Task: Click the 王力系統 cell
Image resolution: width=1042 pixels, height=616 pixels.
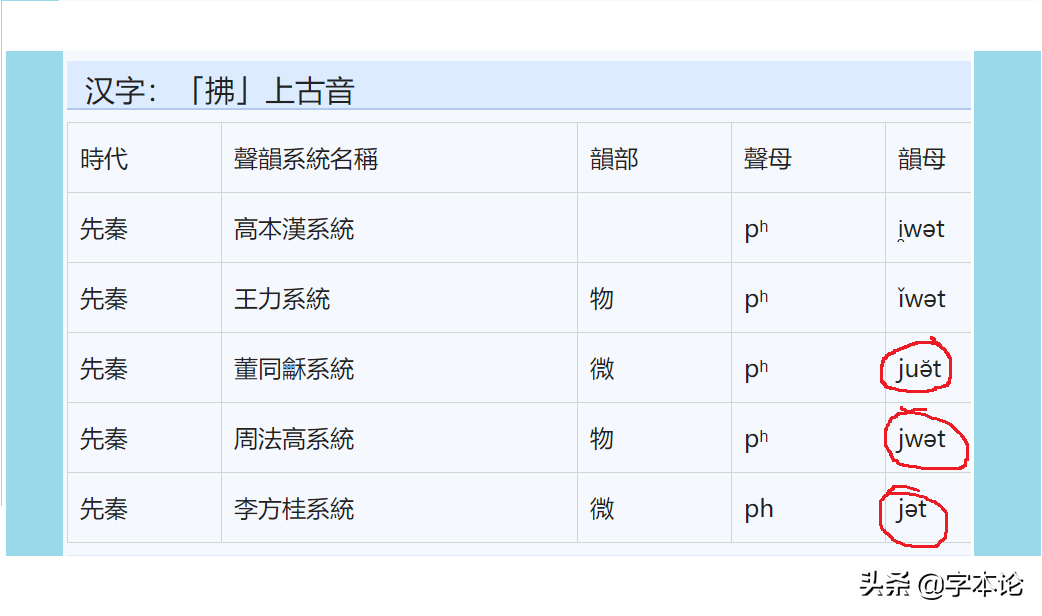Action: pos(282,299)
